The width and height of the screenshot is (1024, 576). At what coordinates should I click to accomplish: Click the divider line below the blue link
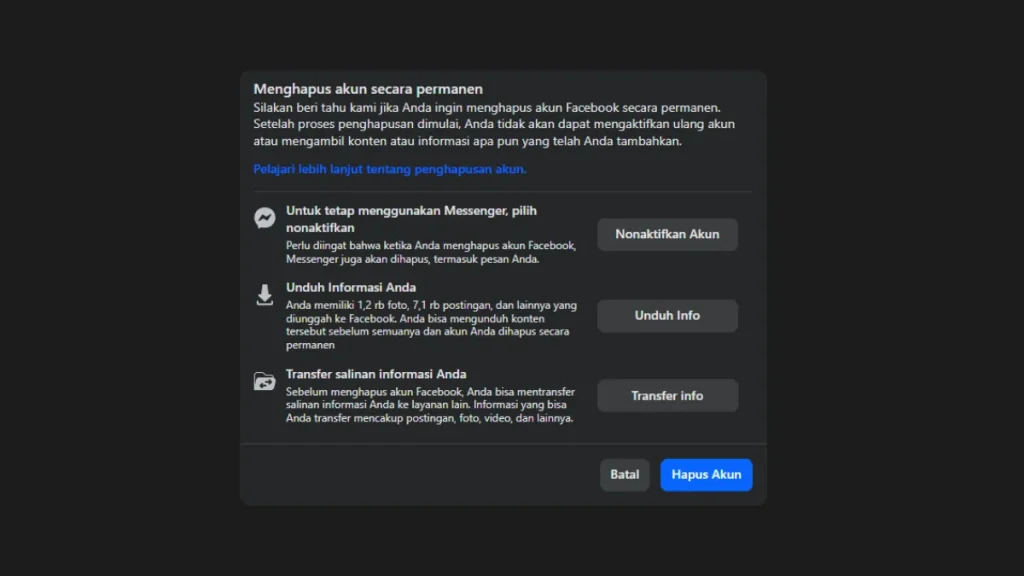[502, 191]
